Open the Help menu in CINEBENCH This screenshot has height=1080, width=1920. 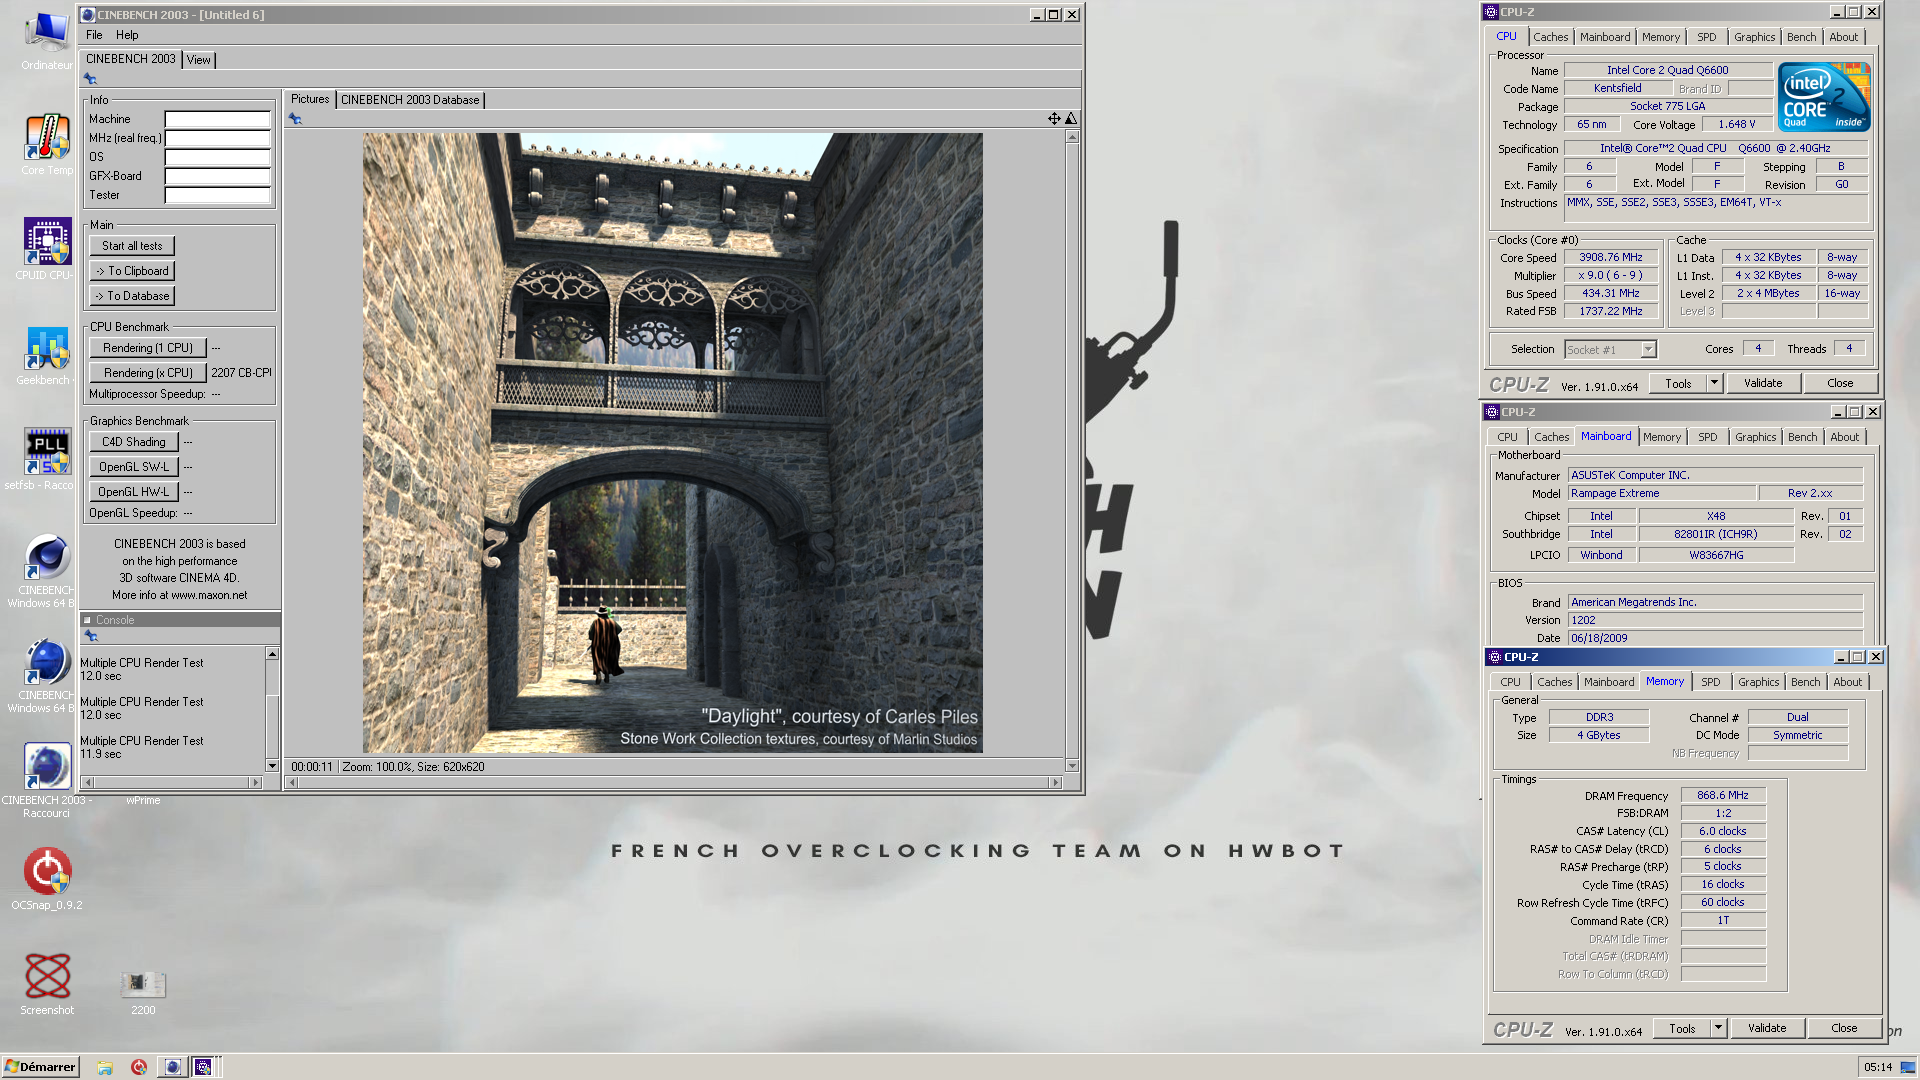(x=127, y=35)
